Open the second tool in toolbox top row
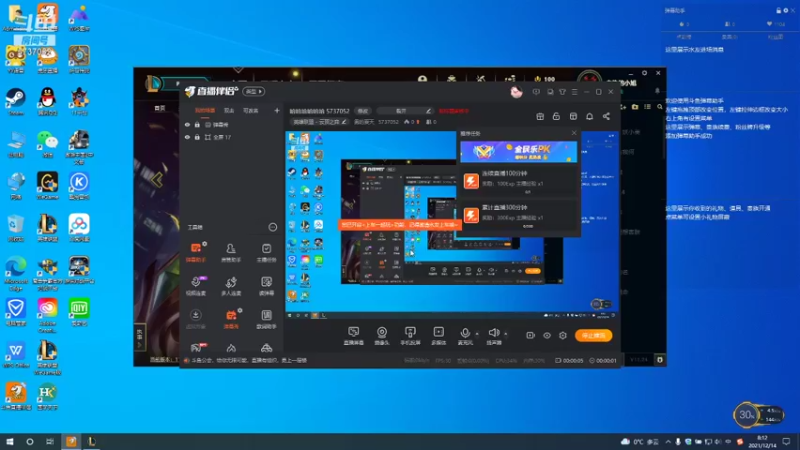This screenshot has height=450, width=800. coord(231,253)
